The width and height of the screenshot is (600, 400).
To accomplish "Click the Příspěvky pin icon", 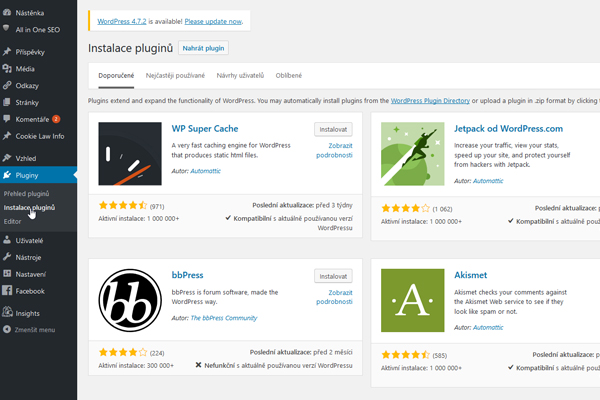I will tap(7, 52).
